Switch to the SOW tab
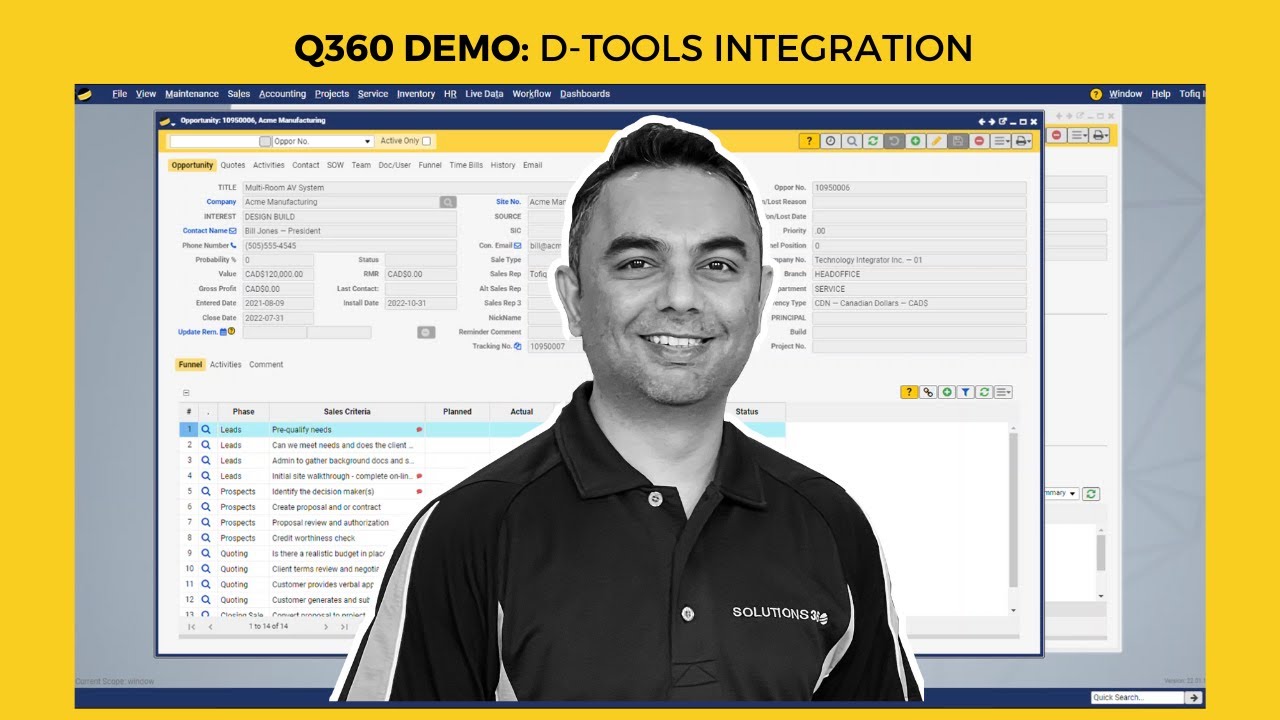1280x720 pixels. point(335,165)
